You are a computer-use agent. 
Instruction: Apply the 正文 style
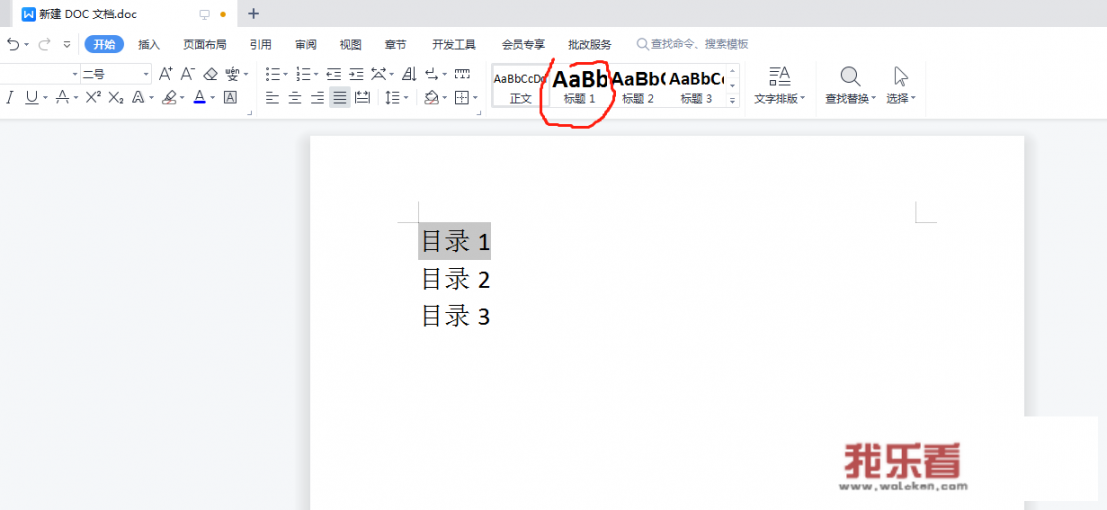[520, 86]
